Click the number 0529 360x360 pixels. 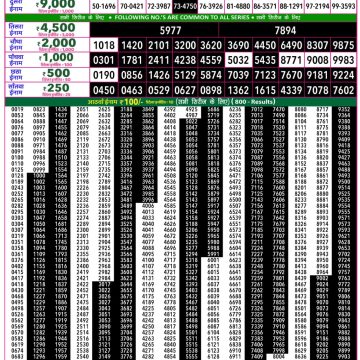tap(159, 90)
